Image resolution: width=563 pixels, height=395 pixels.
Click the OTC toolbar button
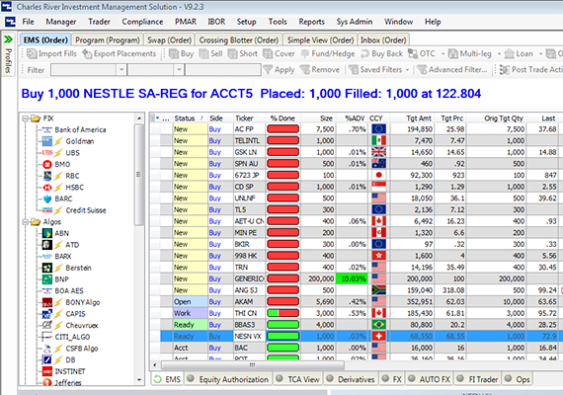(x=422, y=54)
